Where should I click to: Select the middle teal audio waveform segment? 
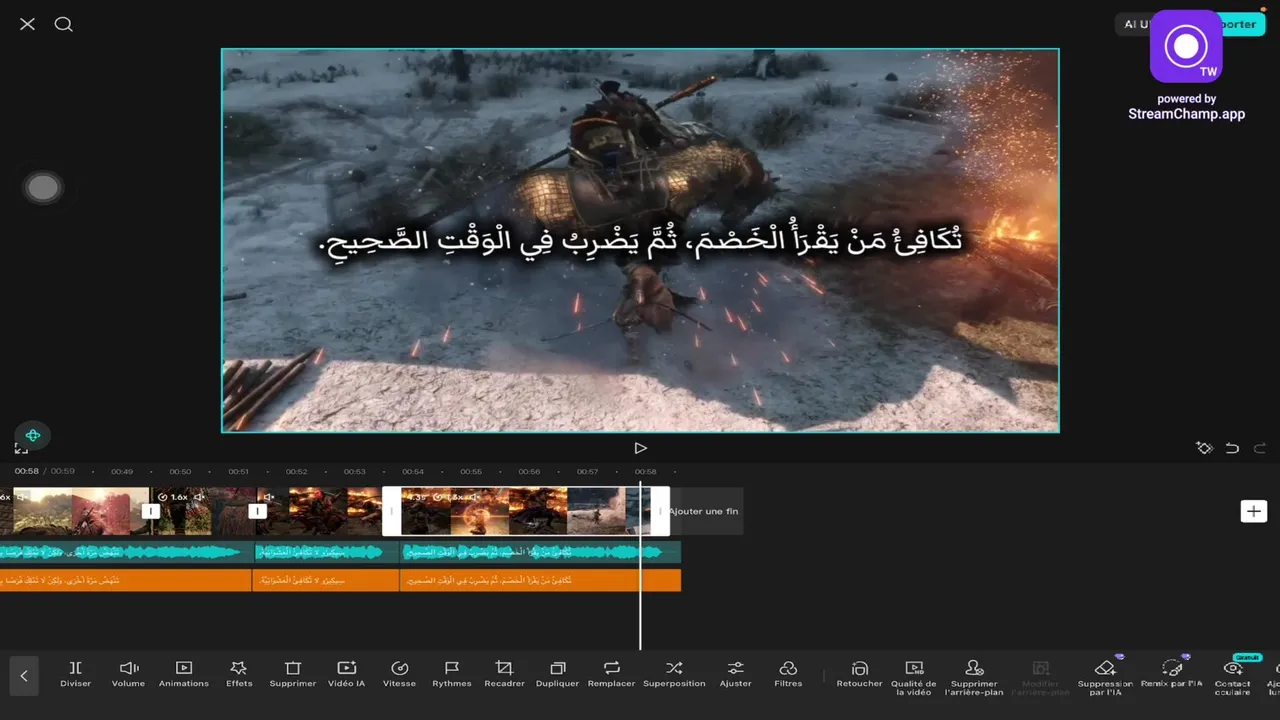pyautogui.click(x=328, y=552)
